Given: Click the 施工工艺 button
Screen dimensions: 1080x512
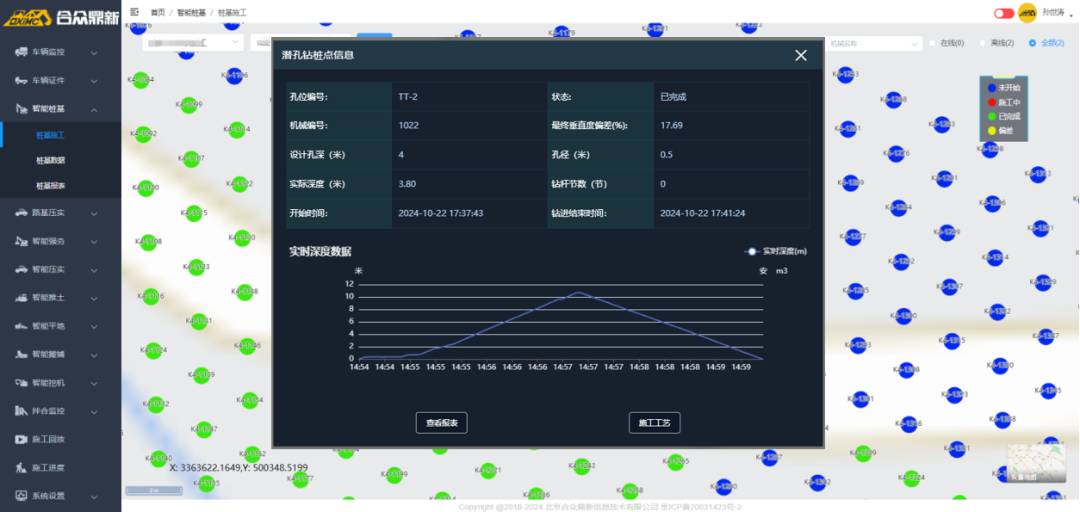Looking at the screenshot, I should pyautogui.click(x=654, y=423).
